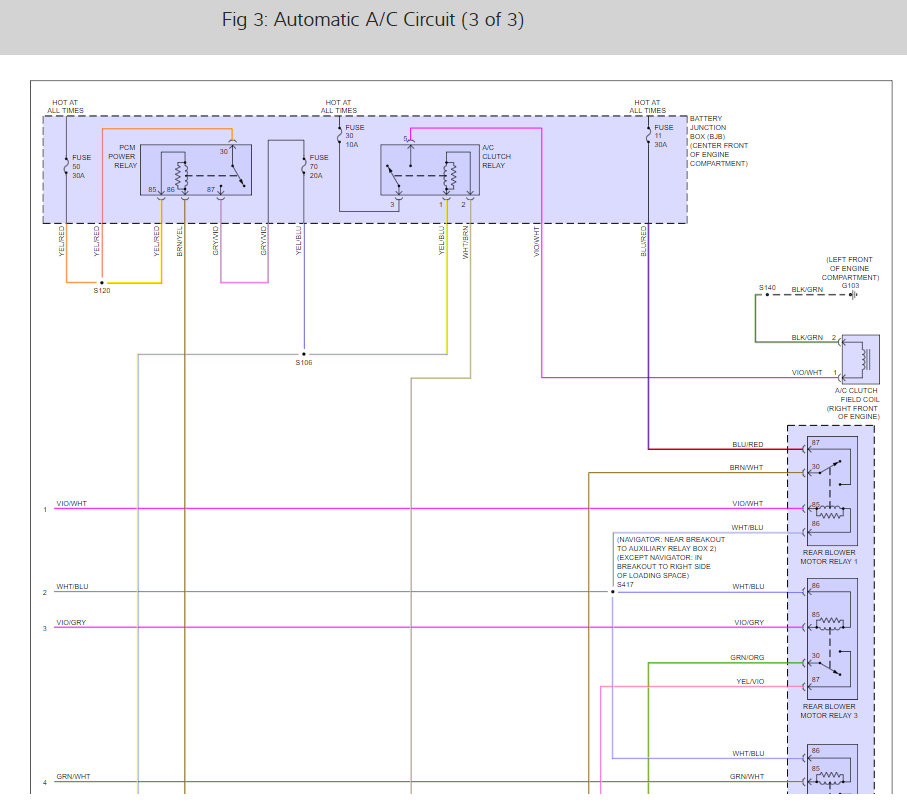
Task: Select the A/C Clutch Field Coil symbol
Action: pos(860,359)
